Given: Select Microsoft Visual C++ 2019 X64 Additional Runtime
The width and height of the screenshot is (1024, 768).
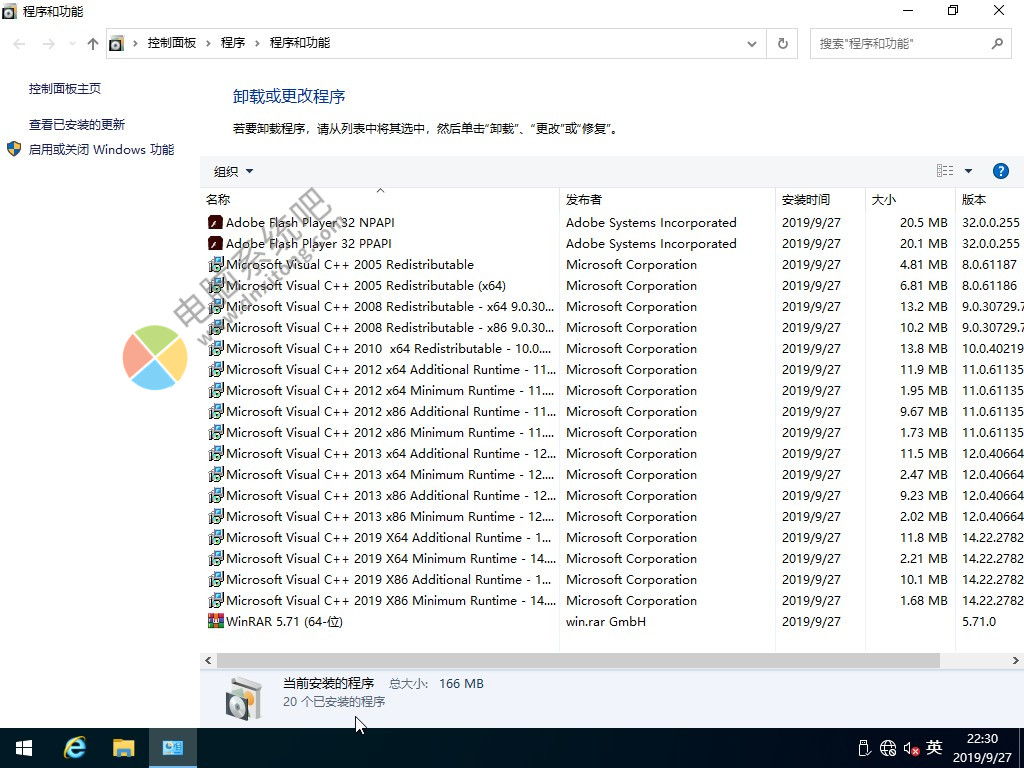Looking at the screenshot, I should 389,537.
